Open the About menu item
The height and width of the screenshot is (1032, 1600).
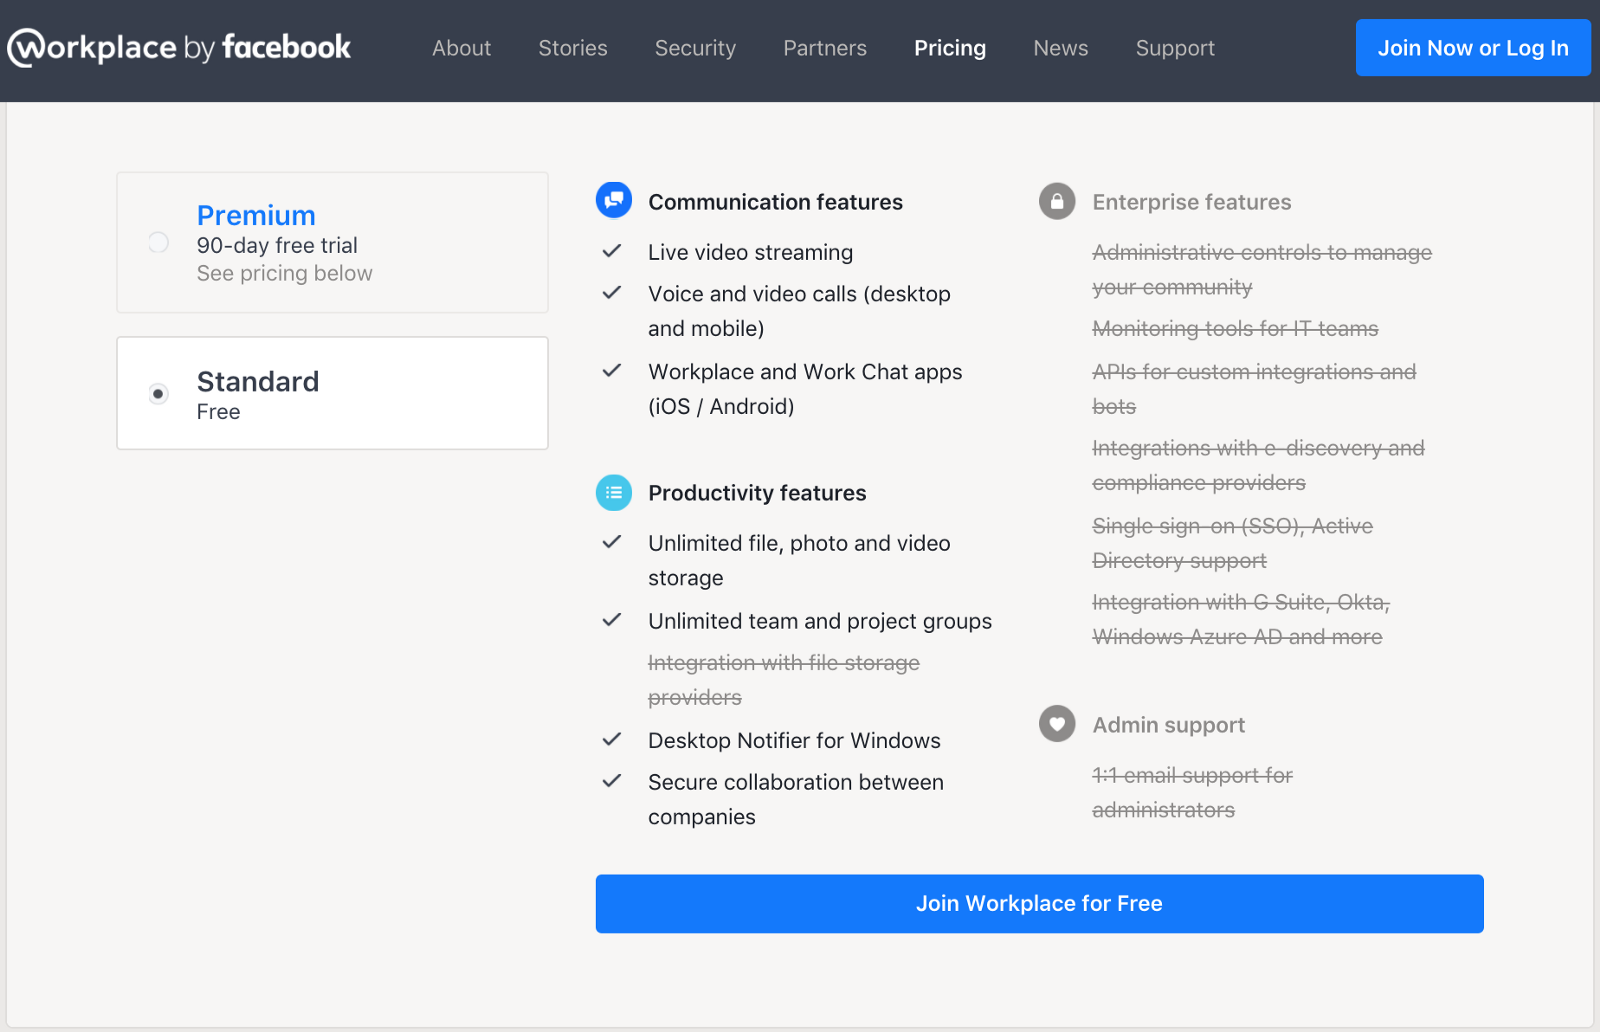point(461,48)
